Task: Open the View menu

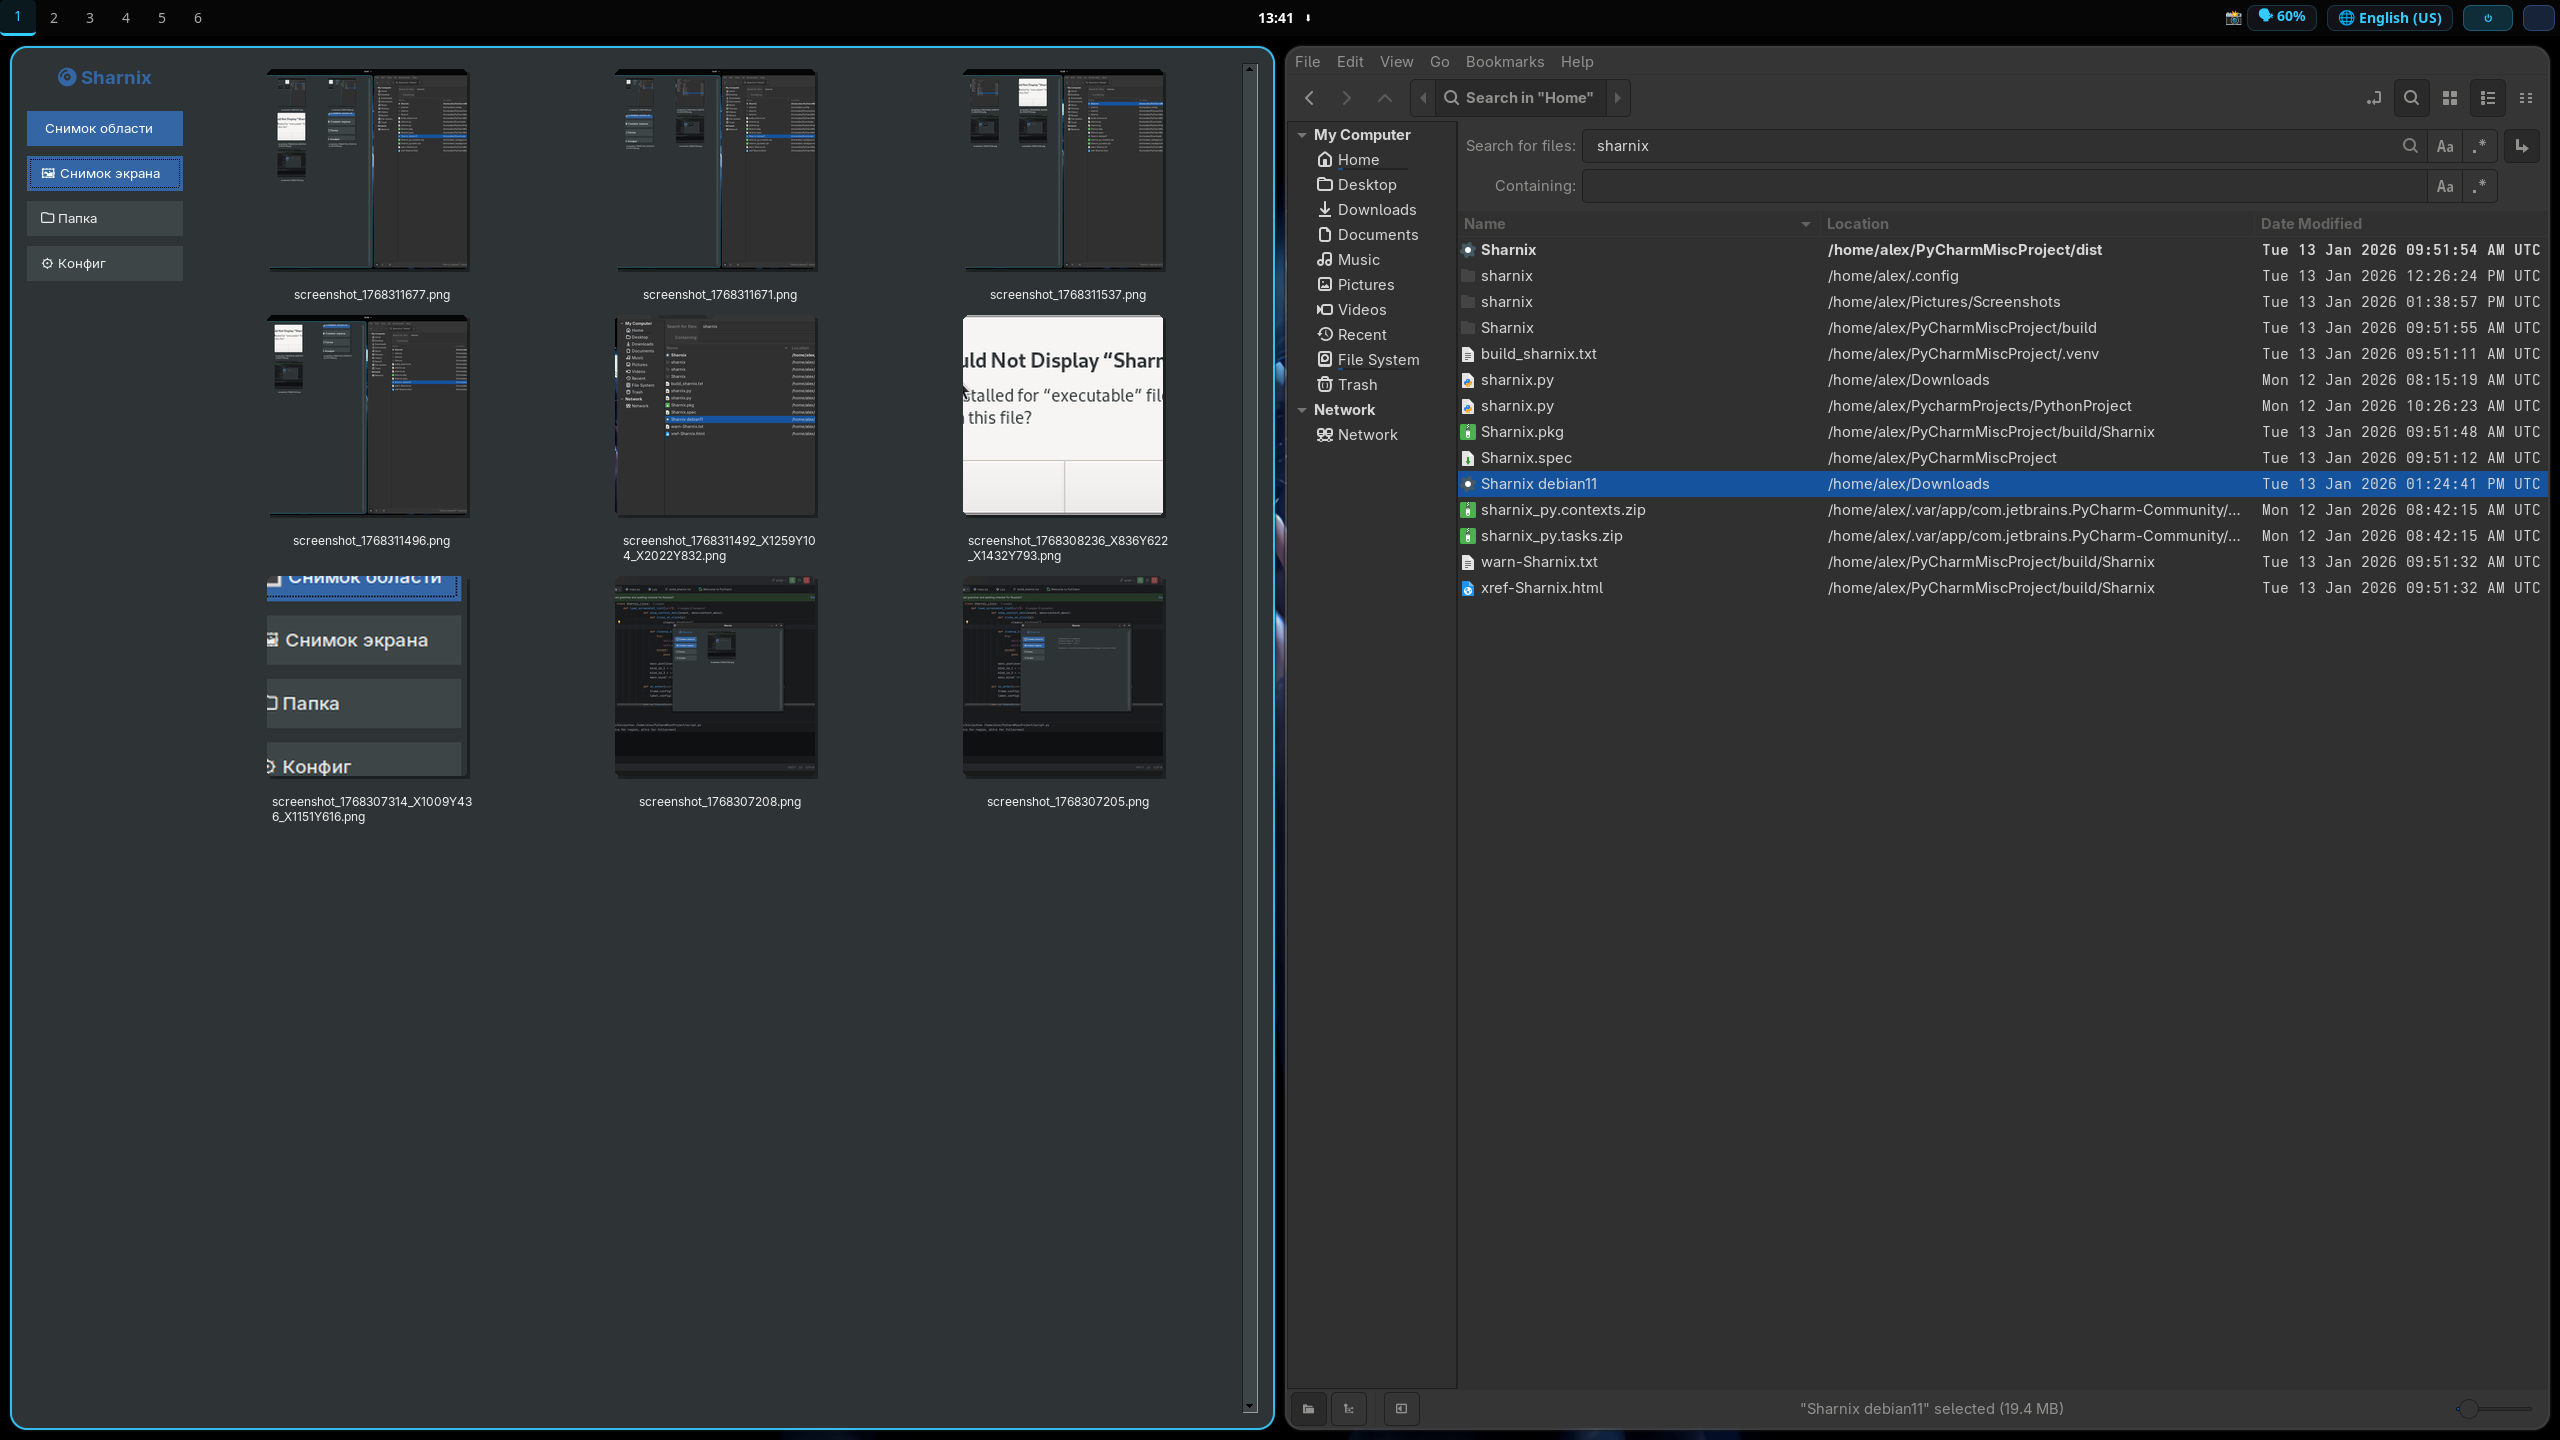Action: tap(1396, 62)
